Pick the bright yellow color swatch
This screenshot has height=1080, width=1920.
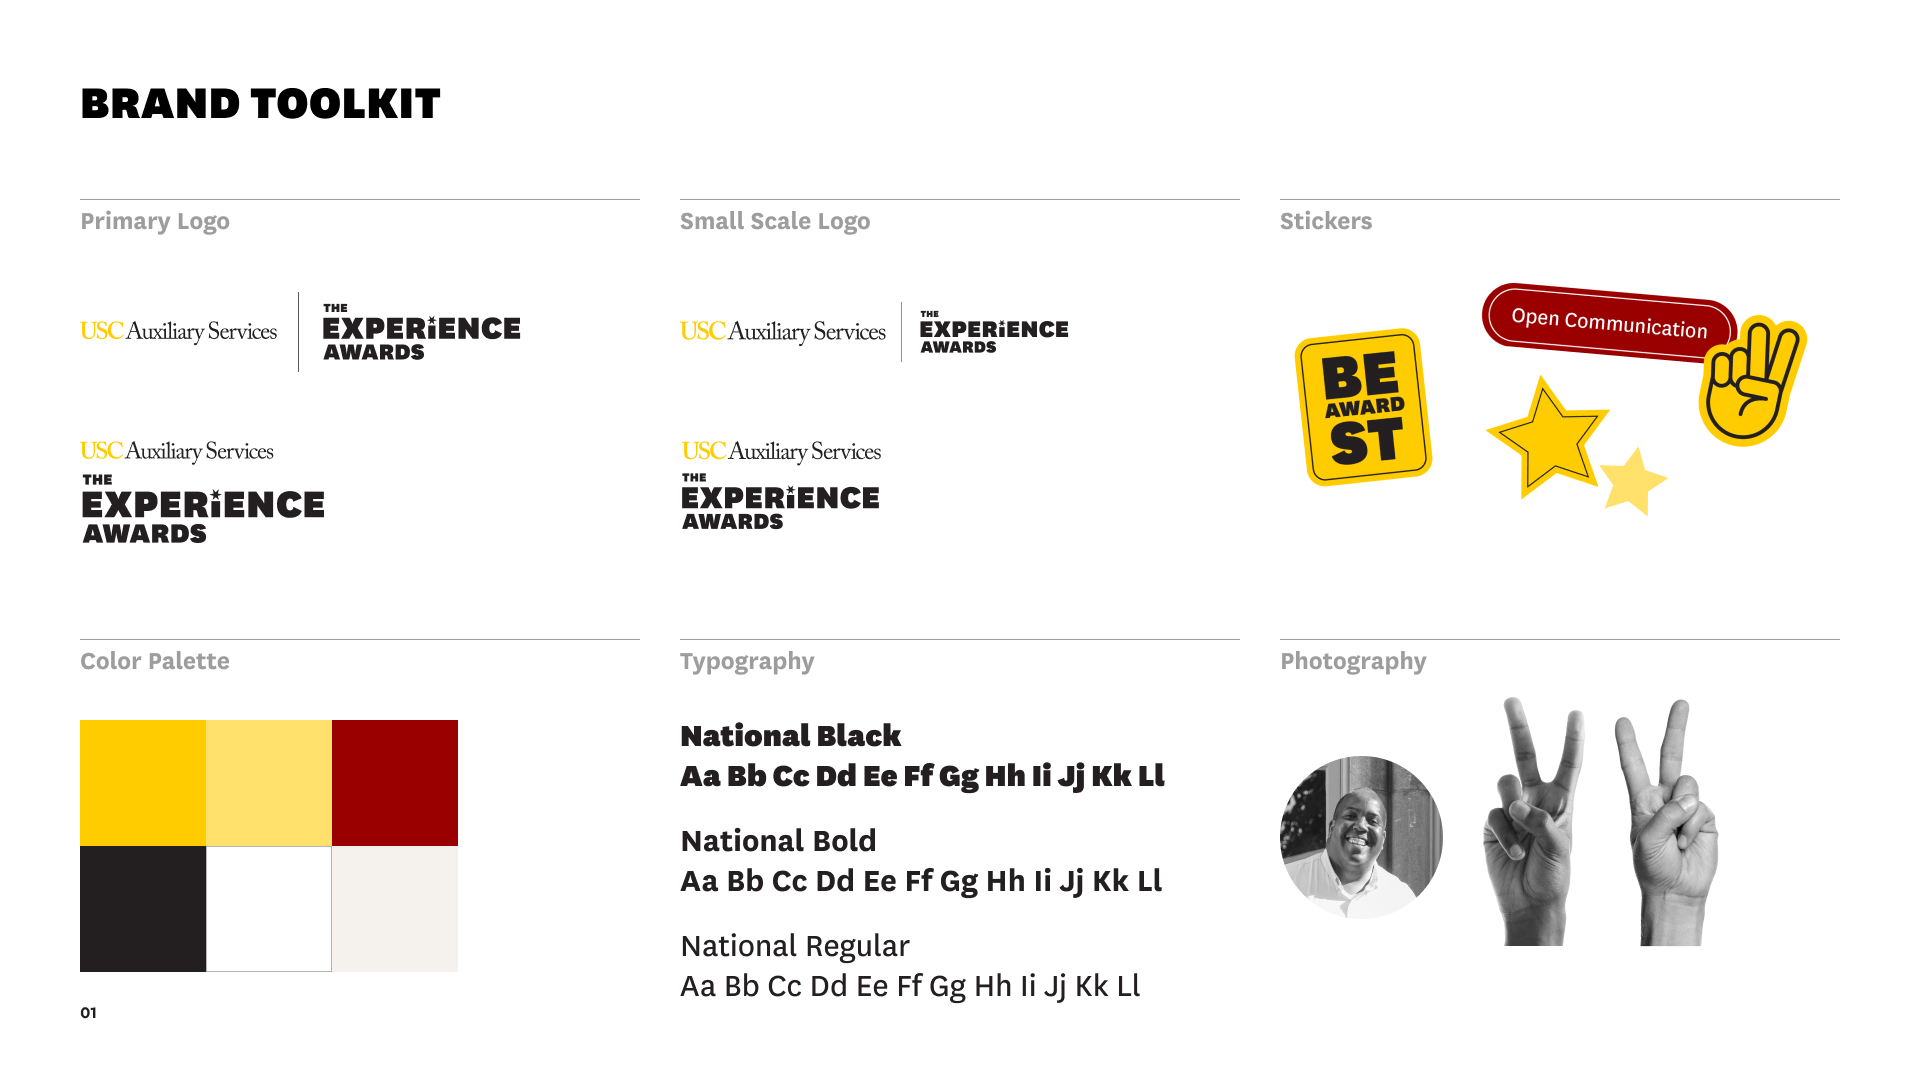143,783
